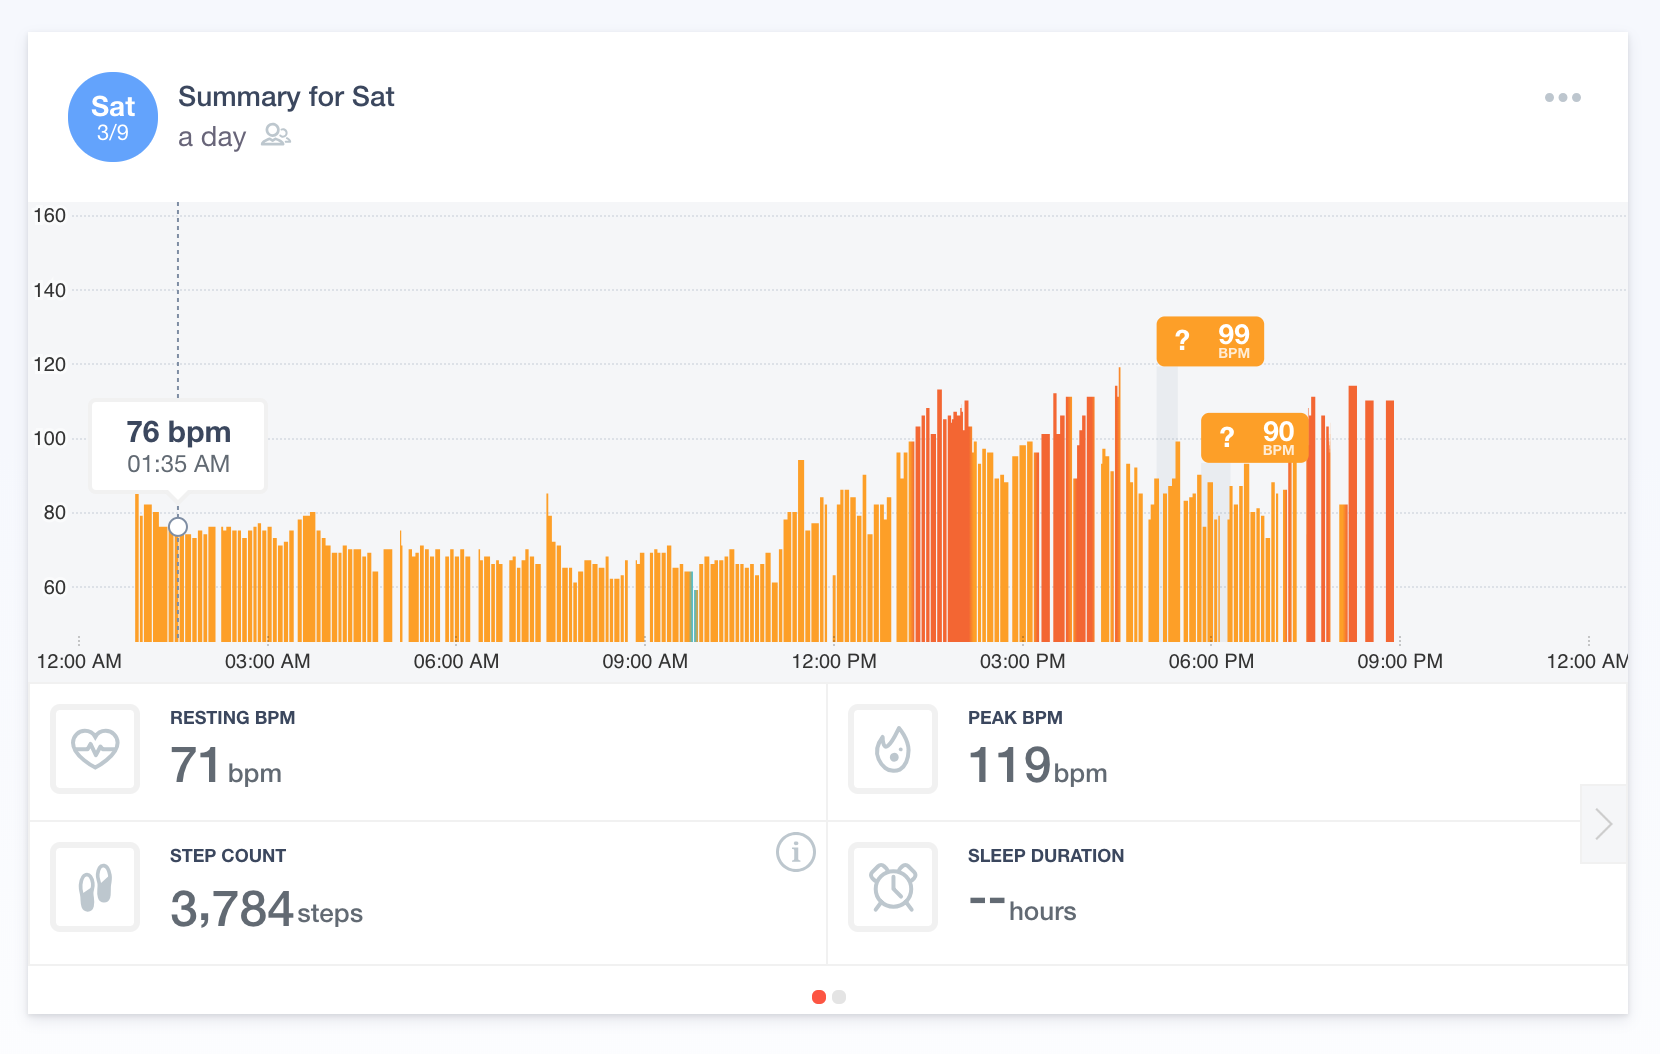Click the blue Sat 3/9 date badge
Screen dimensions: 1660x1054
113,117
